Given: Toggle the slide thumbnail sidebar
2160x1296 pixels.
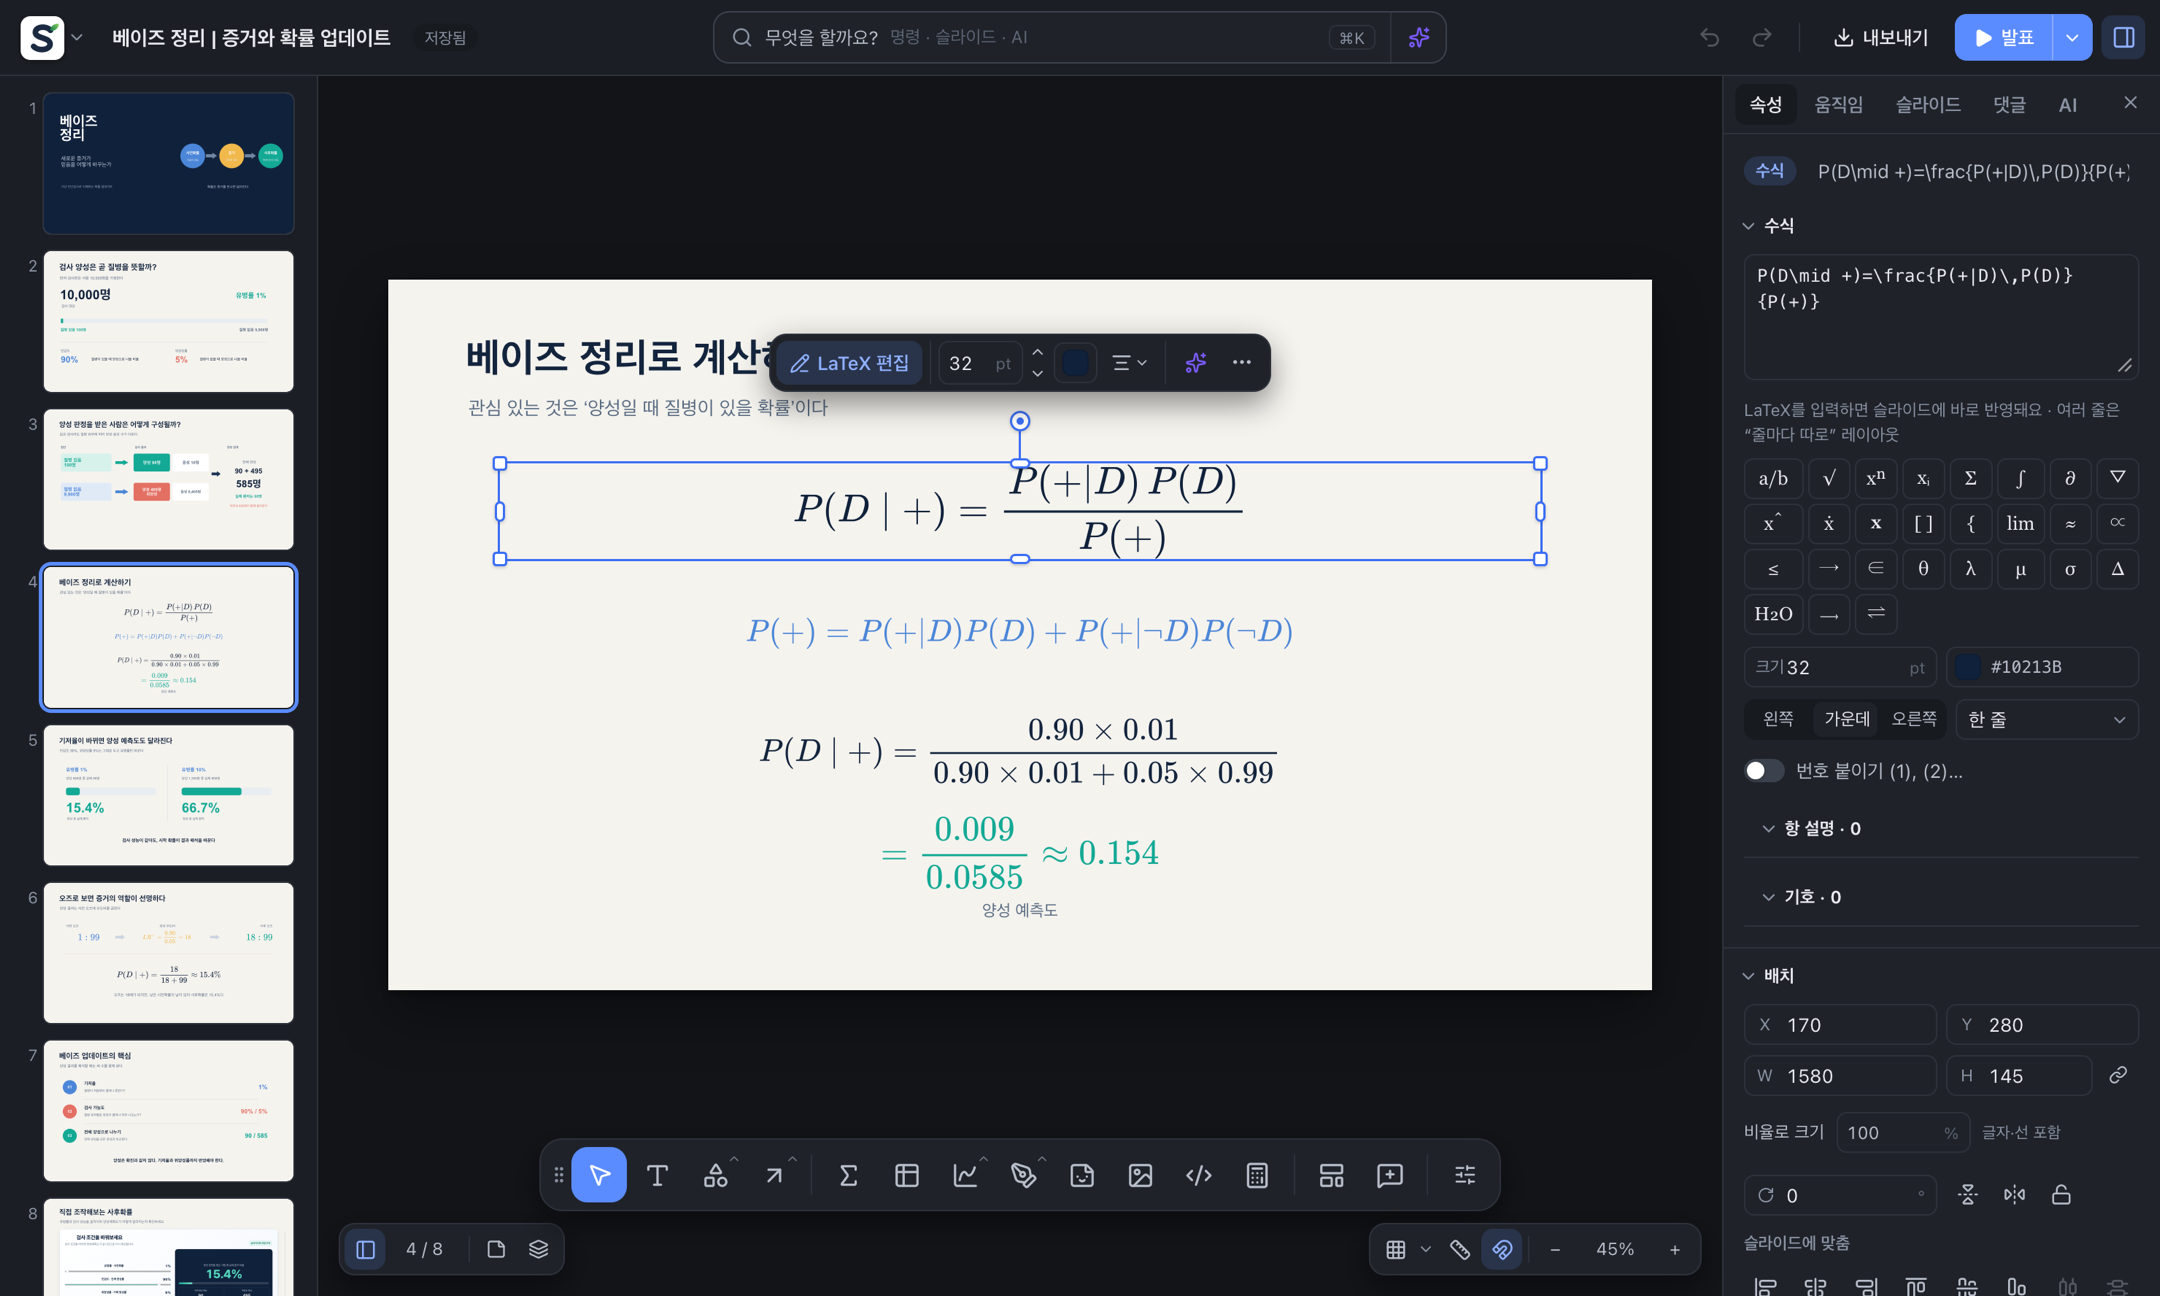Looking at the screenshot, I should [x=365, y=1249].
